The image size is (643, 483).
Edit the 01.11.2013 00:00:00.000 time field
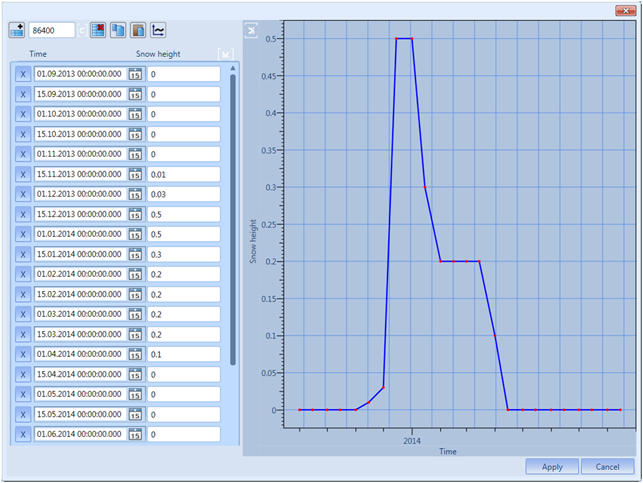81,154
